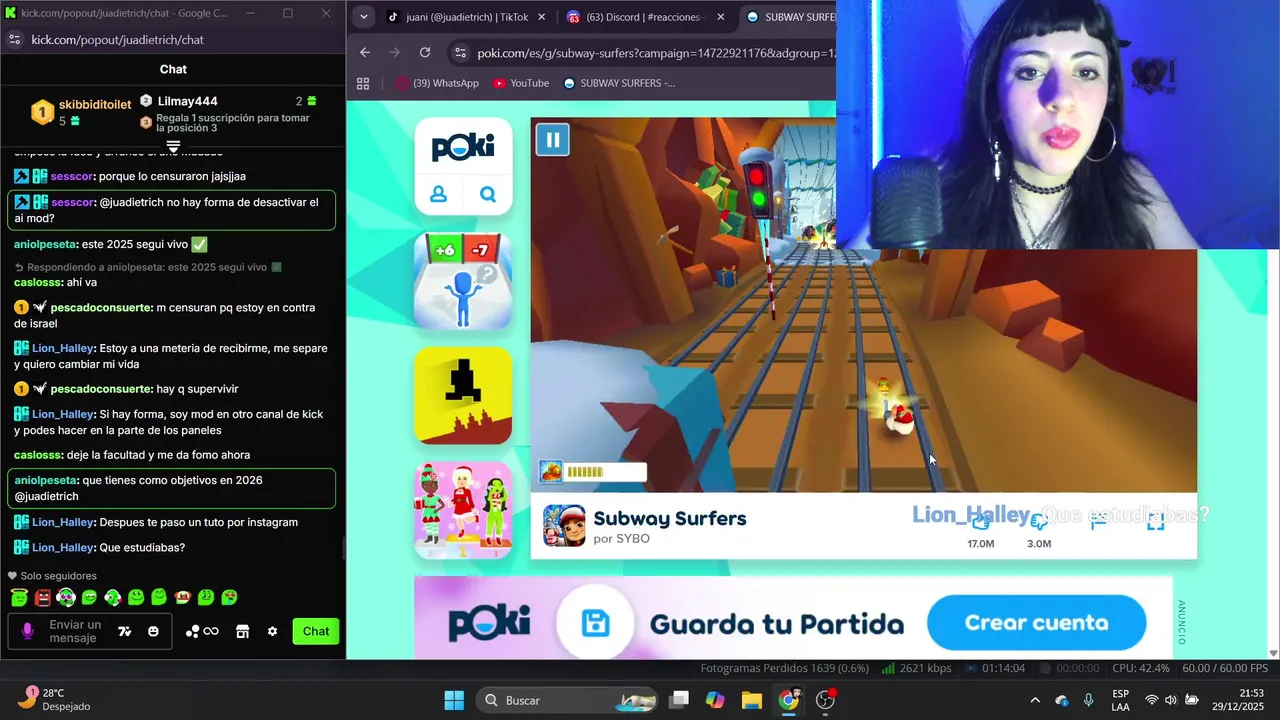This screenshot has height=720, width=1280.
Task: Open the Kick chat shop icon
Action: click(x=242, y=631)
